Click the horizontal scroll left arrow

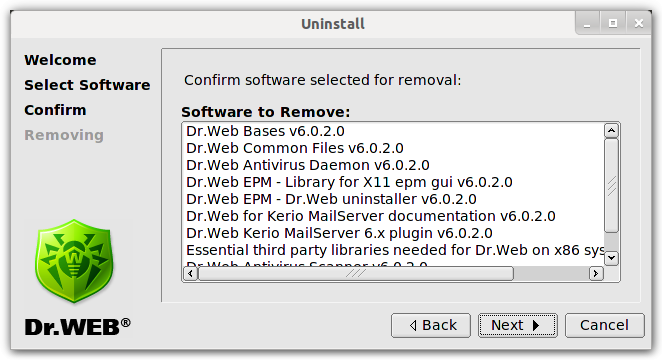(190, 273)
